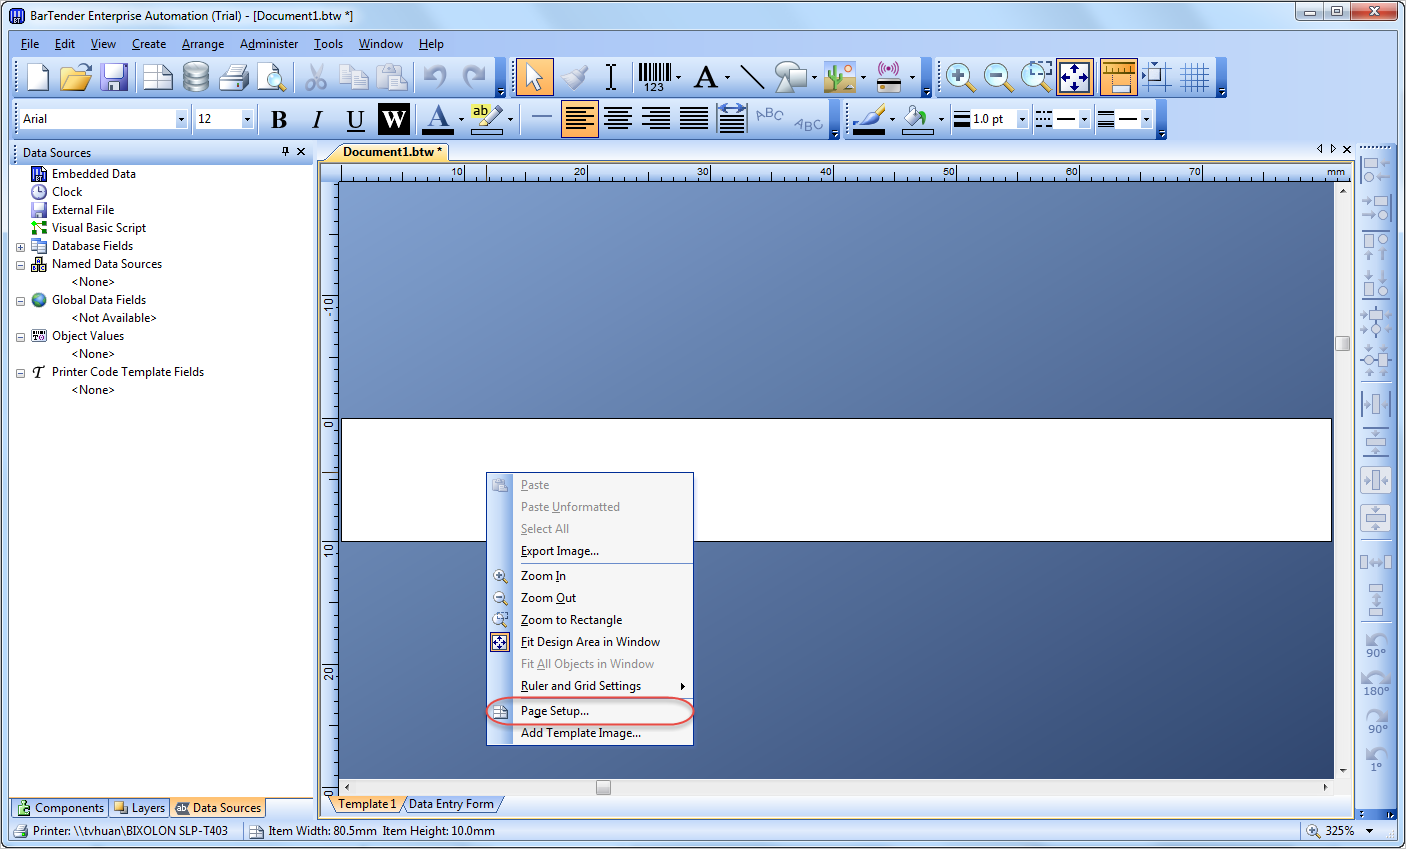Choose Page Setup from context menu
The width and height of the screenshot is (1406, 849).
pos(590,711)
